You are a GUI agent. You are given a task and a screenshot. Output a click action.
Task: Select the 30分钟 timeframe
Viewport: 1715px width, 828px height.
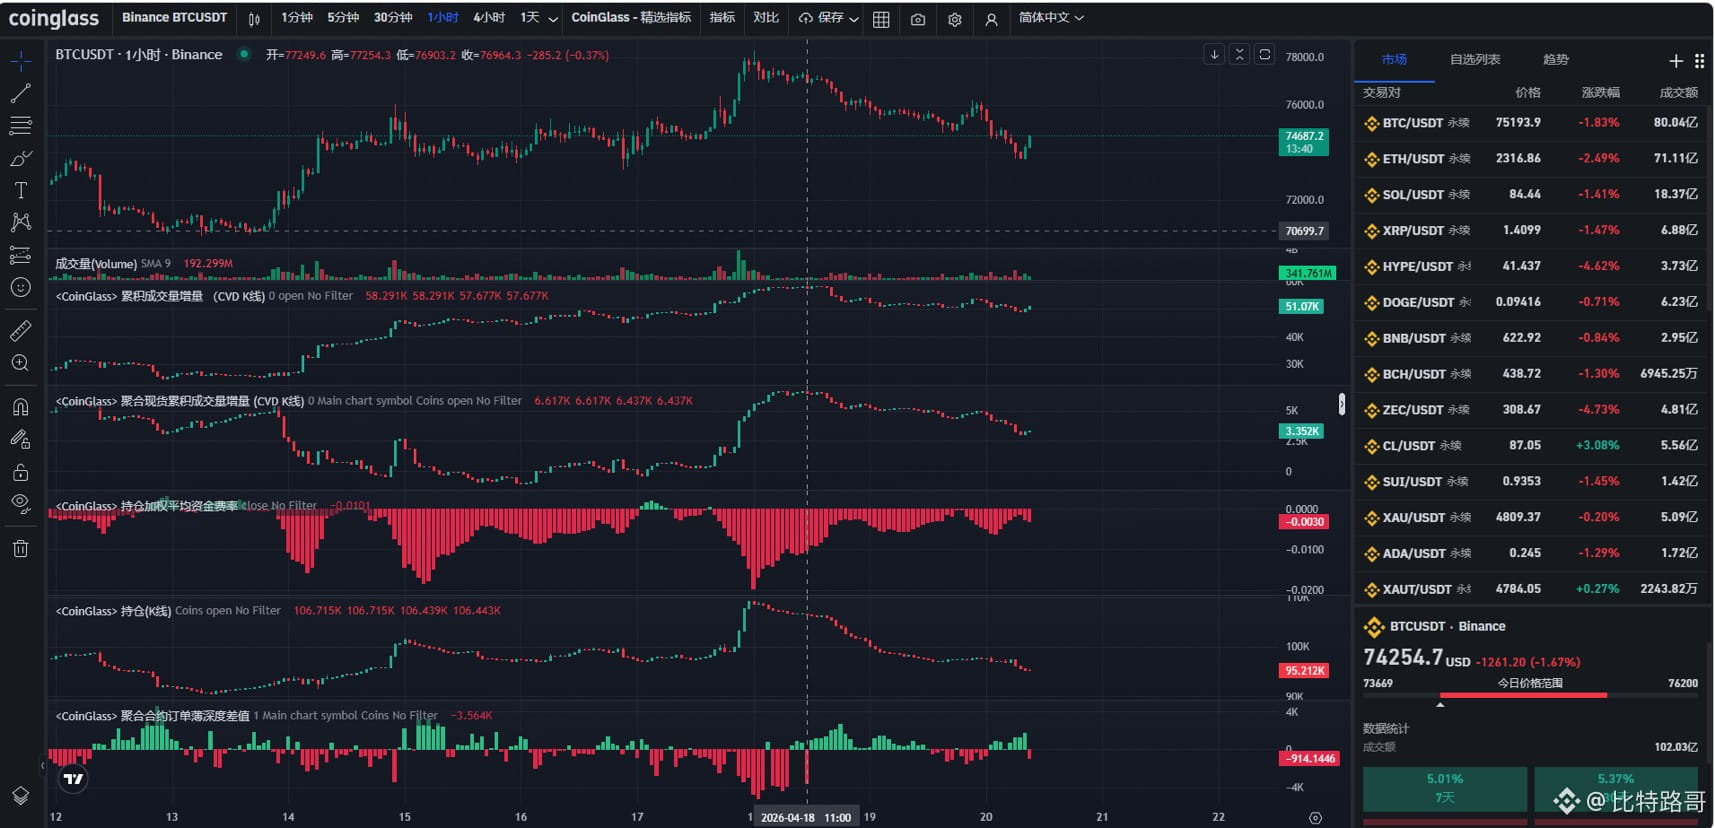[x=393, y=18]
